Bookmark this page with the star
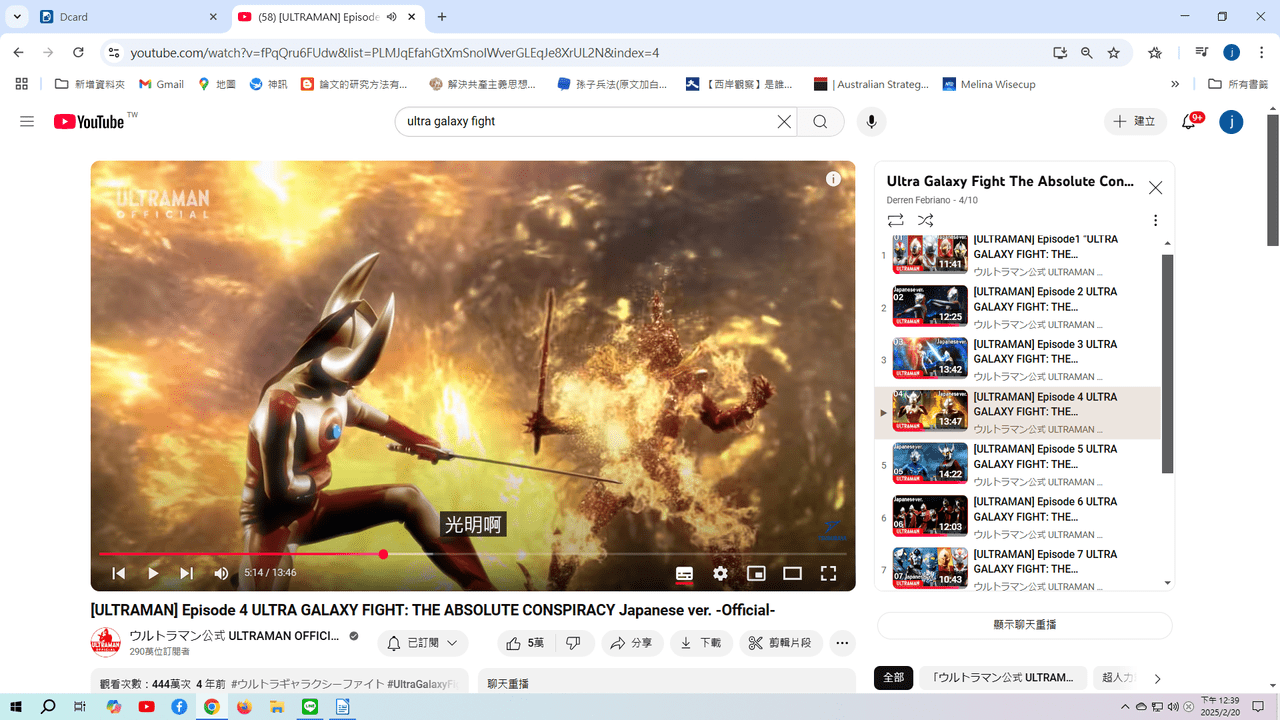Screen dimensions: 1280x720 coord(1114,52)
